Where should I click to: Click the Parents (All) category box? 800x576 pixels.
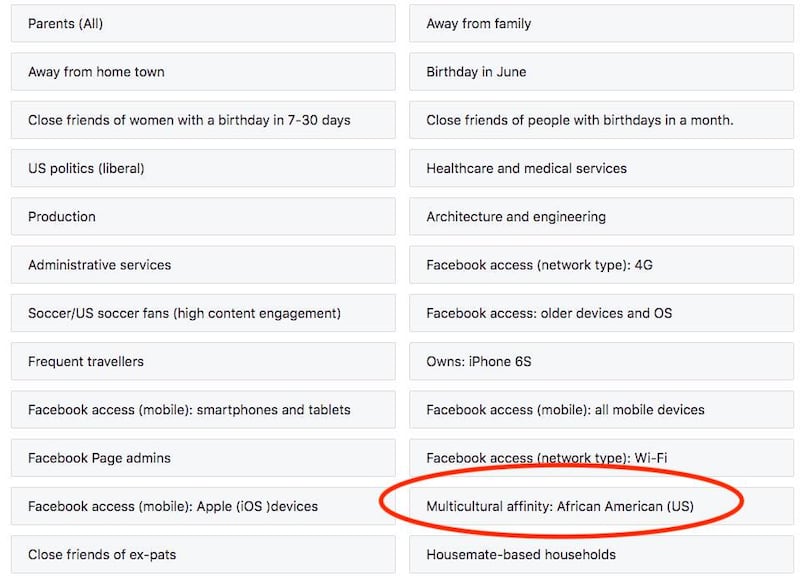[x=203, y=24]
